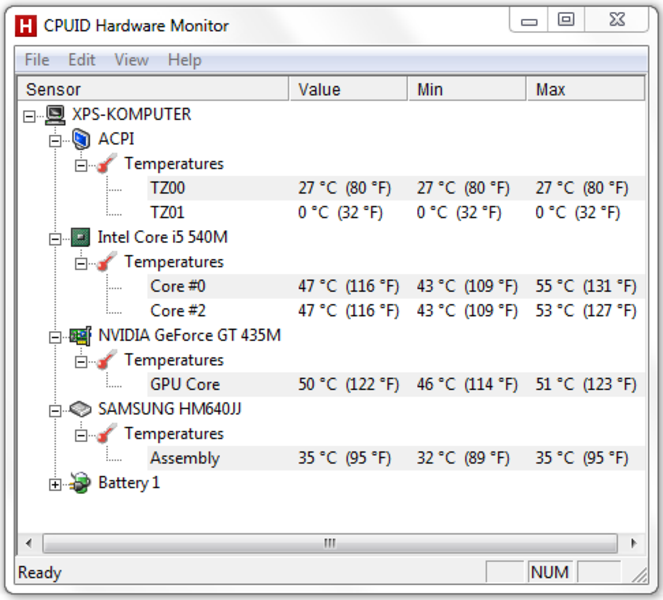663x600 pixels.
Task: Select the TZ01 sensor row
Action: 396,212
